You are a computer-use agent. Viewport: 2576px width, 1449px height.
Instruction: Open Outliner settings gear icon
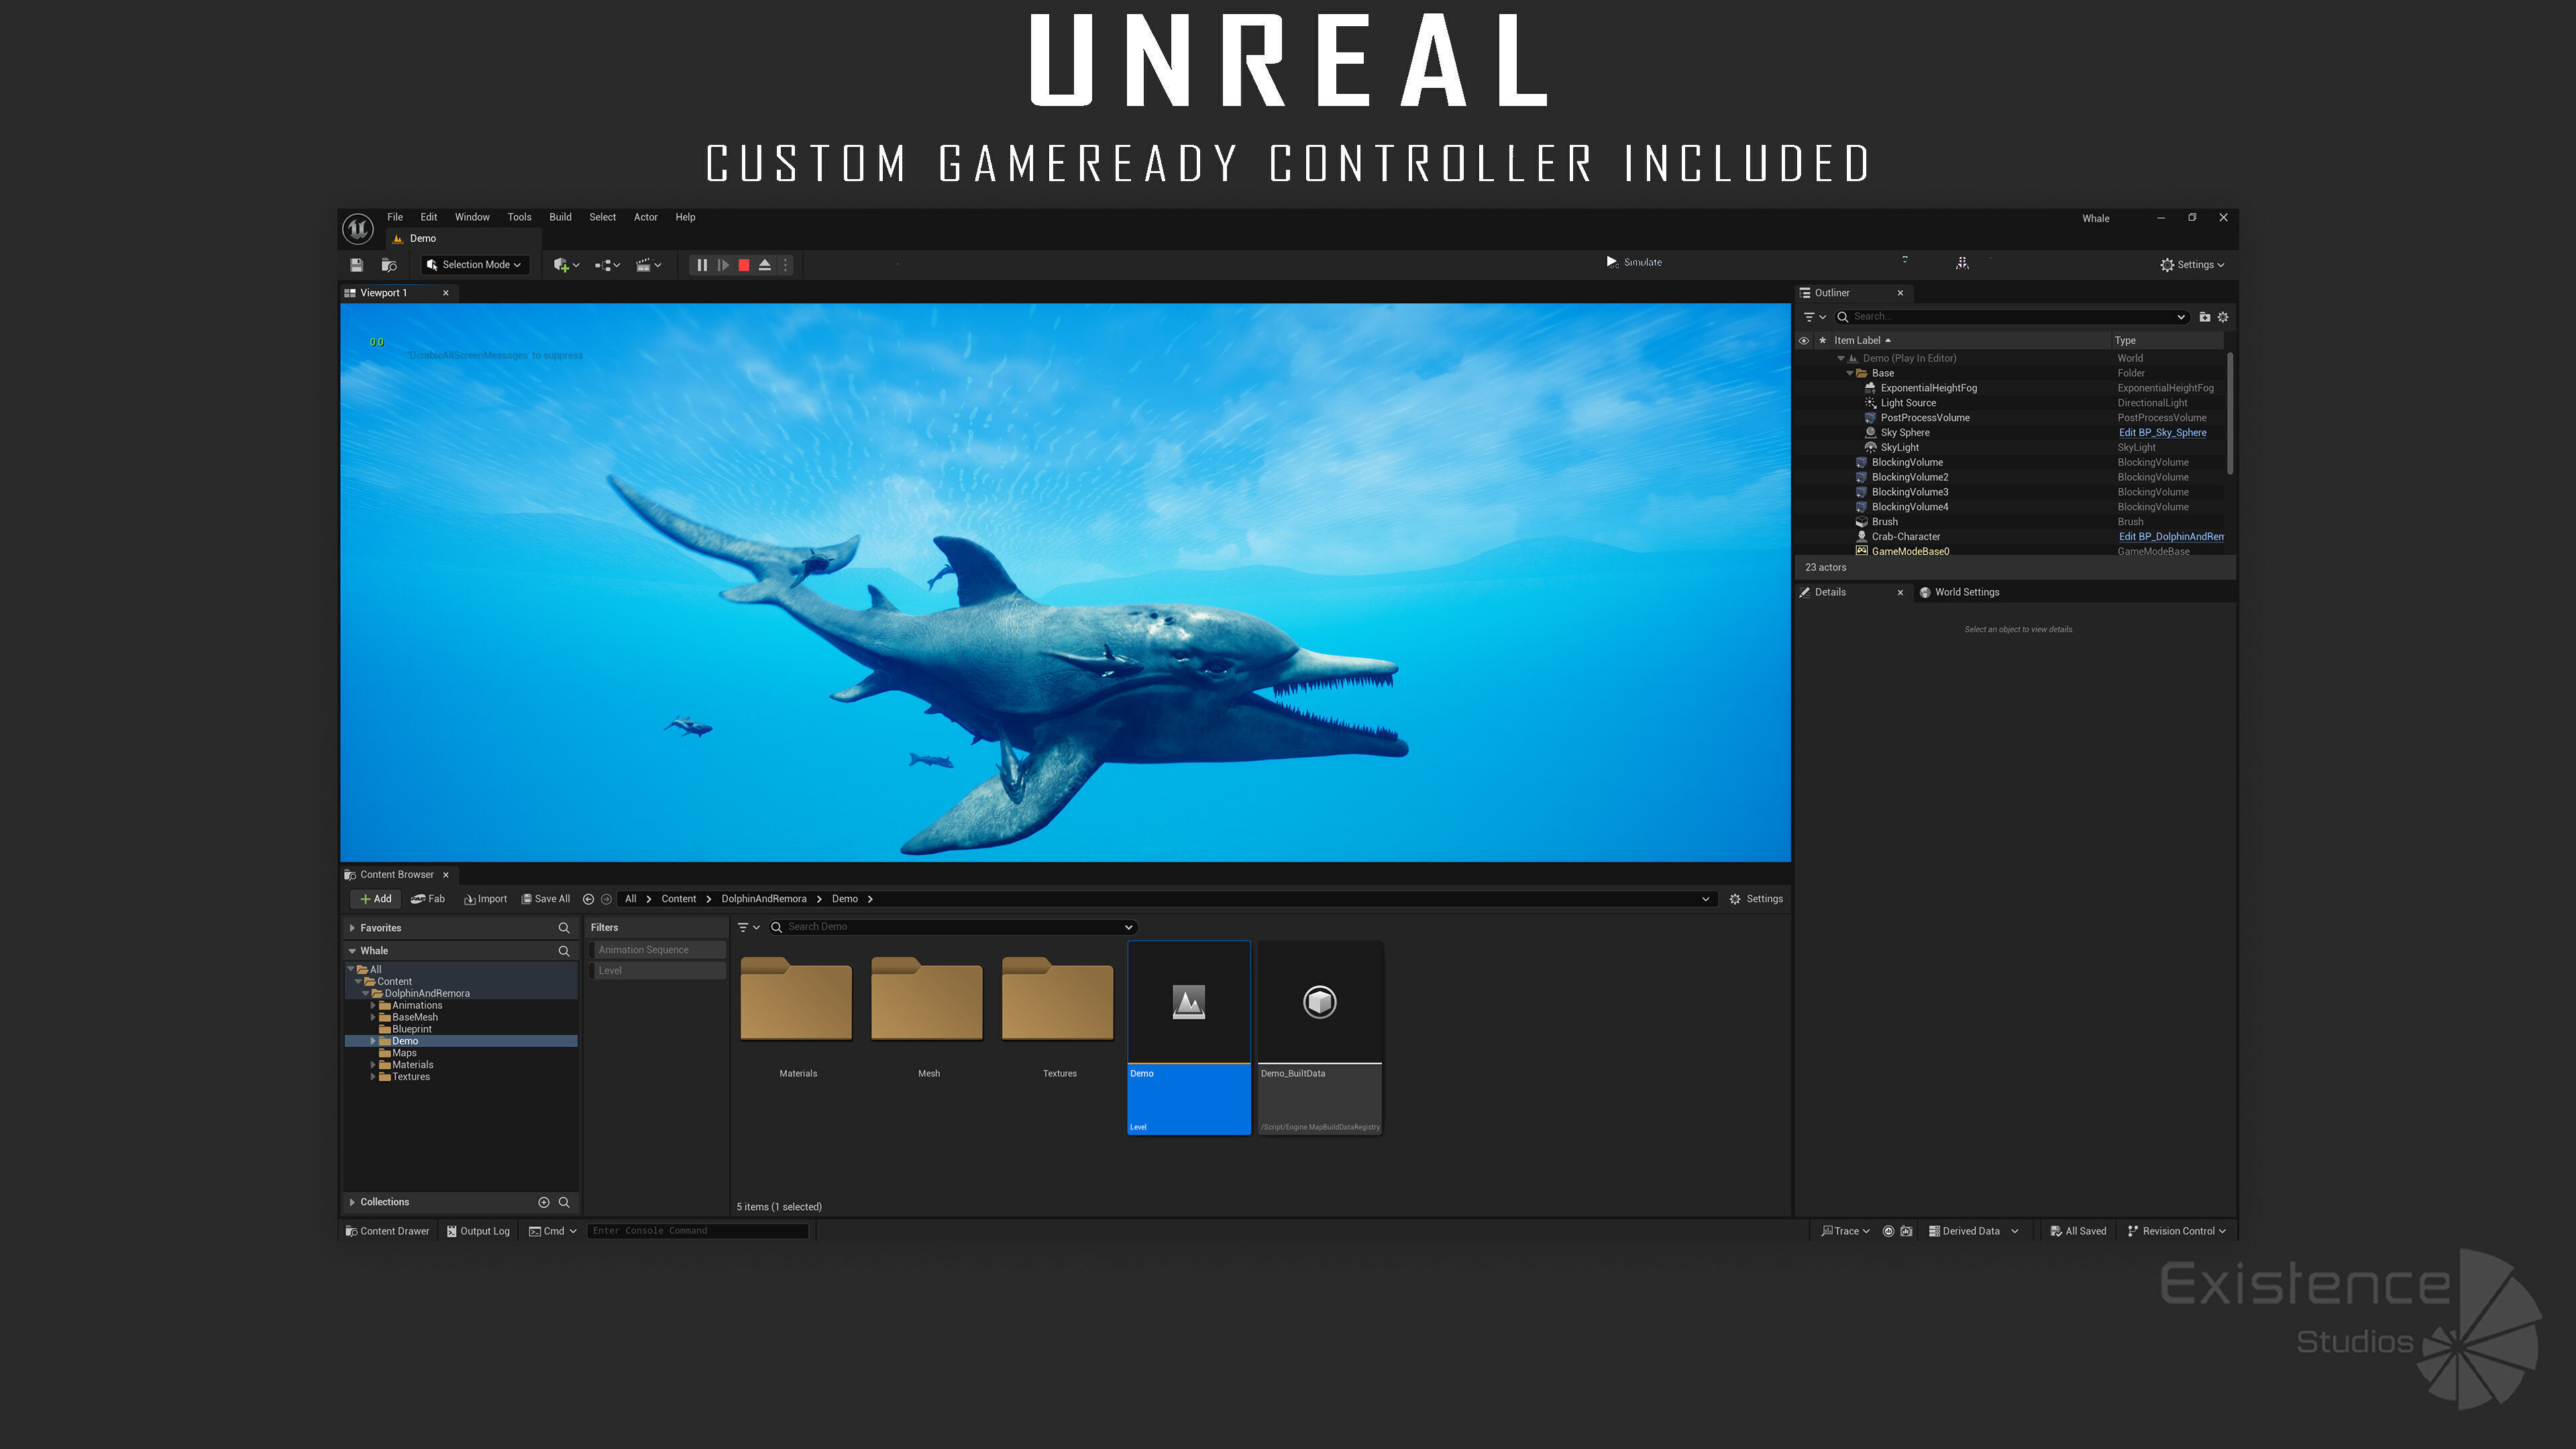tap(2223, 317)
